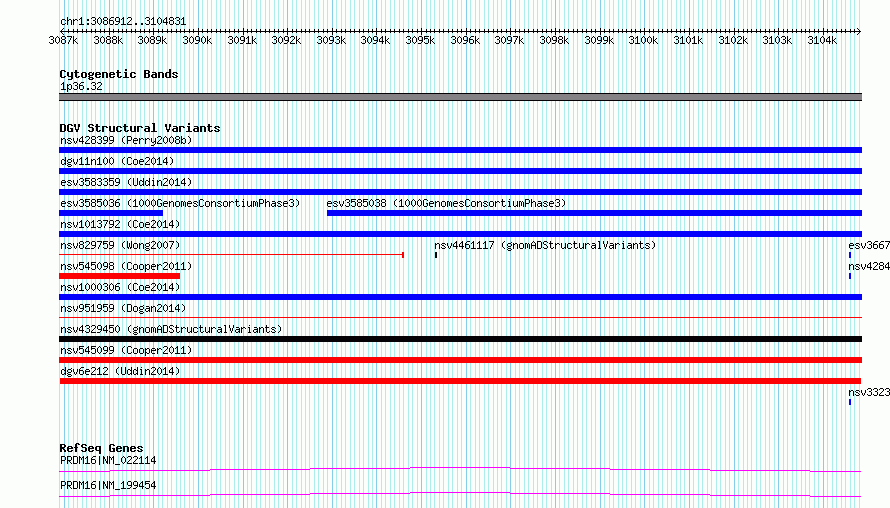The image size is (890, 508).
Task: Open variant nsv951959 (Dogan2014) label
Action: click(123, 308)
